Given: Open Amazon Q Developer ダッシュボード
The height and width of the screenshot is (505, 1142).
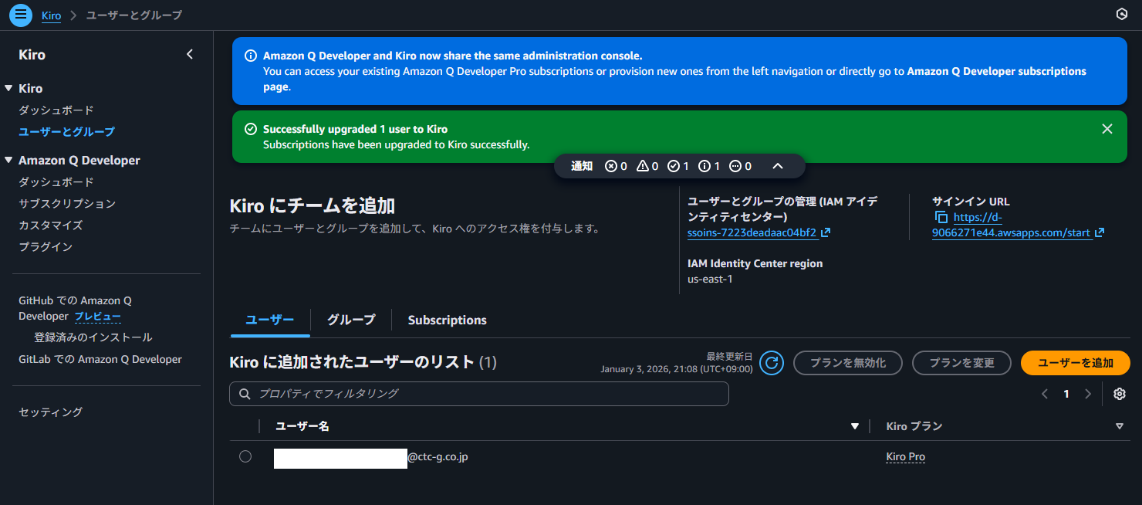Looking at the screenshot, I should [x=56, y=182].
